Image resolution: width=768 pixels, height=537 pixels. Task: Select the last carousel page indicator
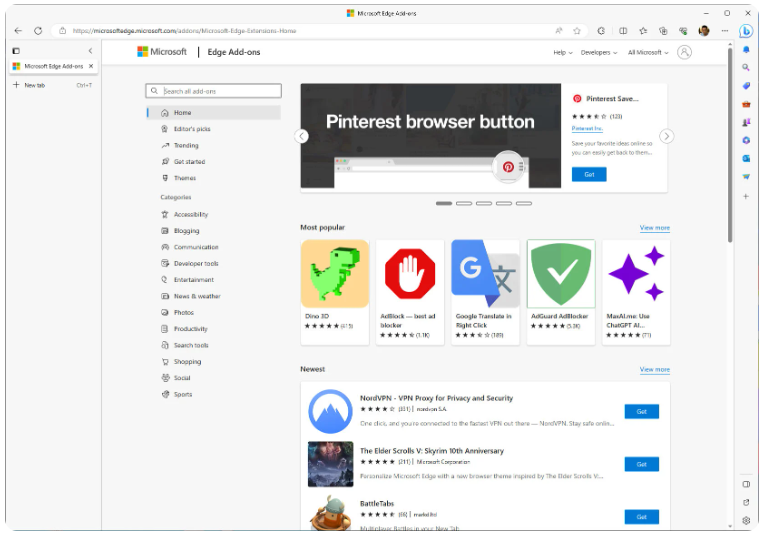pos(523,203)
